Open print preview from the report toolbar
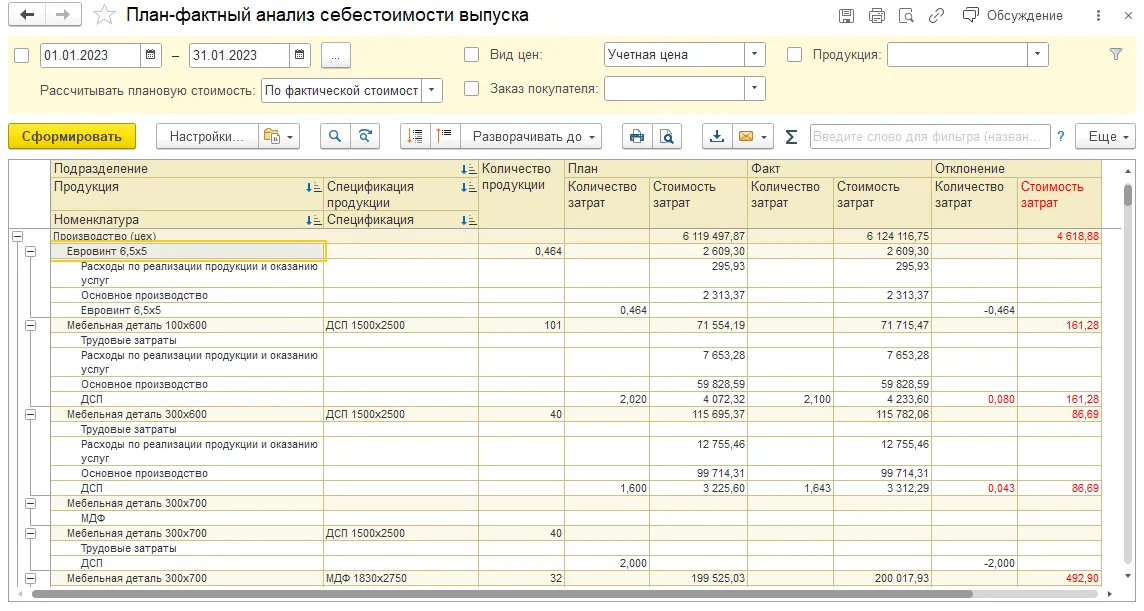This screenshot has height=611, width=1144. coord(667,137)
